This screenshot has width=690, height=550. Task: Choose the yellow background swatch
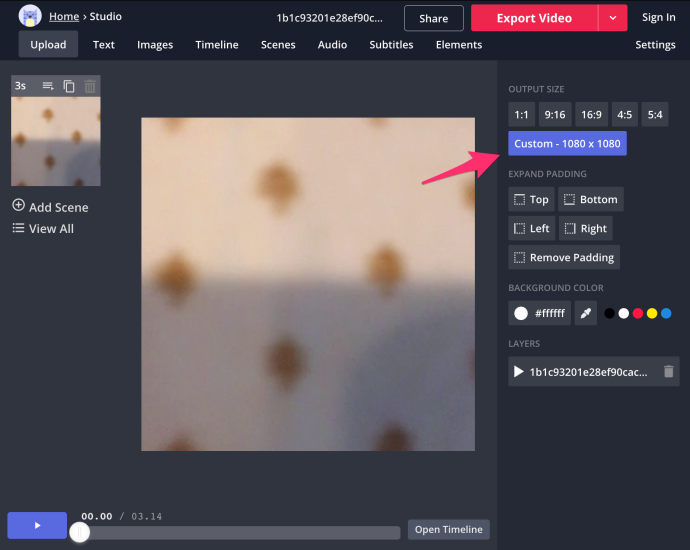pos(652,313)
